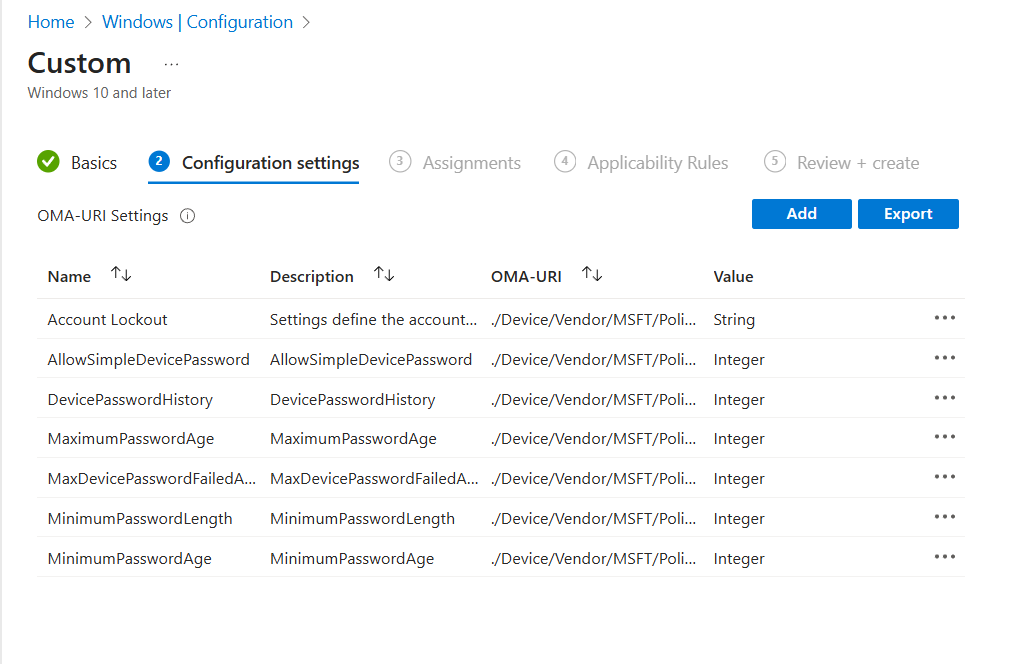Open ellipsis menu for MinimumPasswordLength row
The width and height of the screenshot is (1011, 664).
[944, 517]
